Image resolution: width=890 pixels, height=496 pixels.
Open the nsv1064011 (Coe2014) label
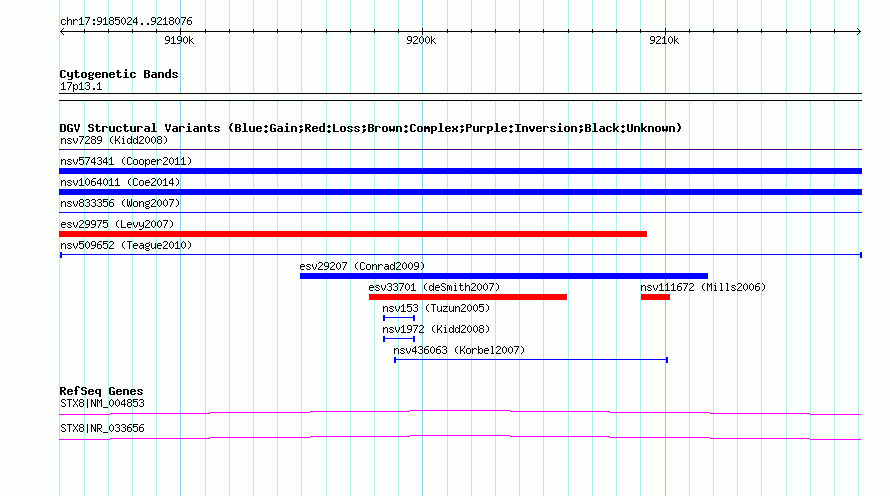120,182
